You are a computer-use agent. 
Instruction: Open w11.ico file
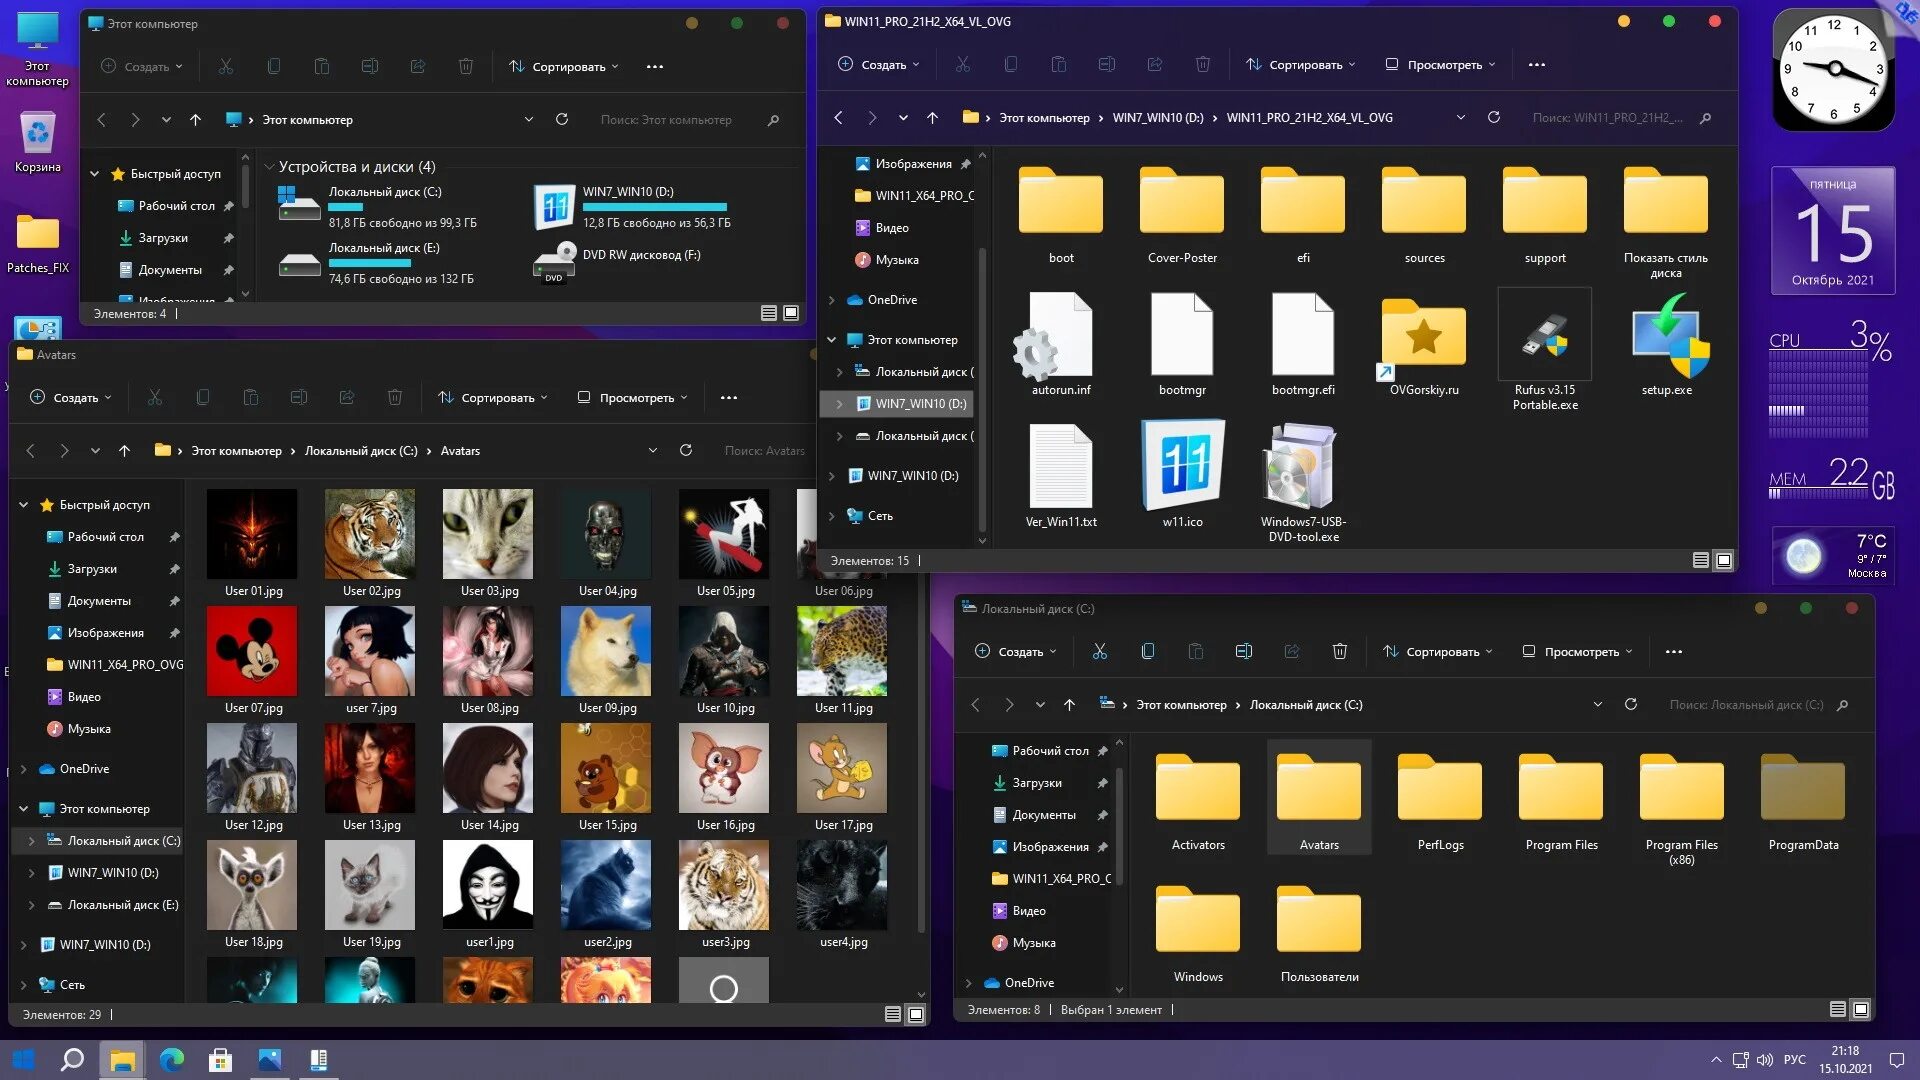(1183, 475)
